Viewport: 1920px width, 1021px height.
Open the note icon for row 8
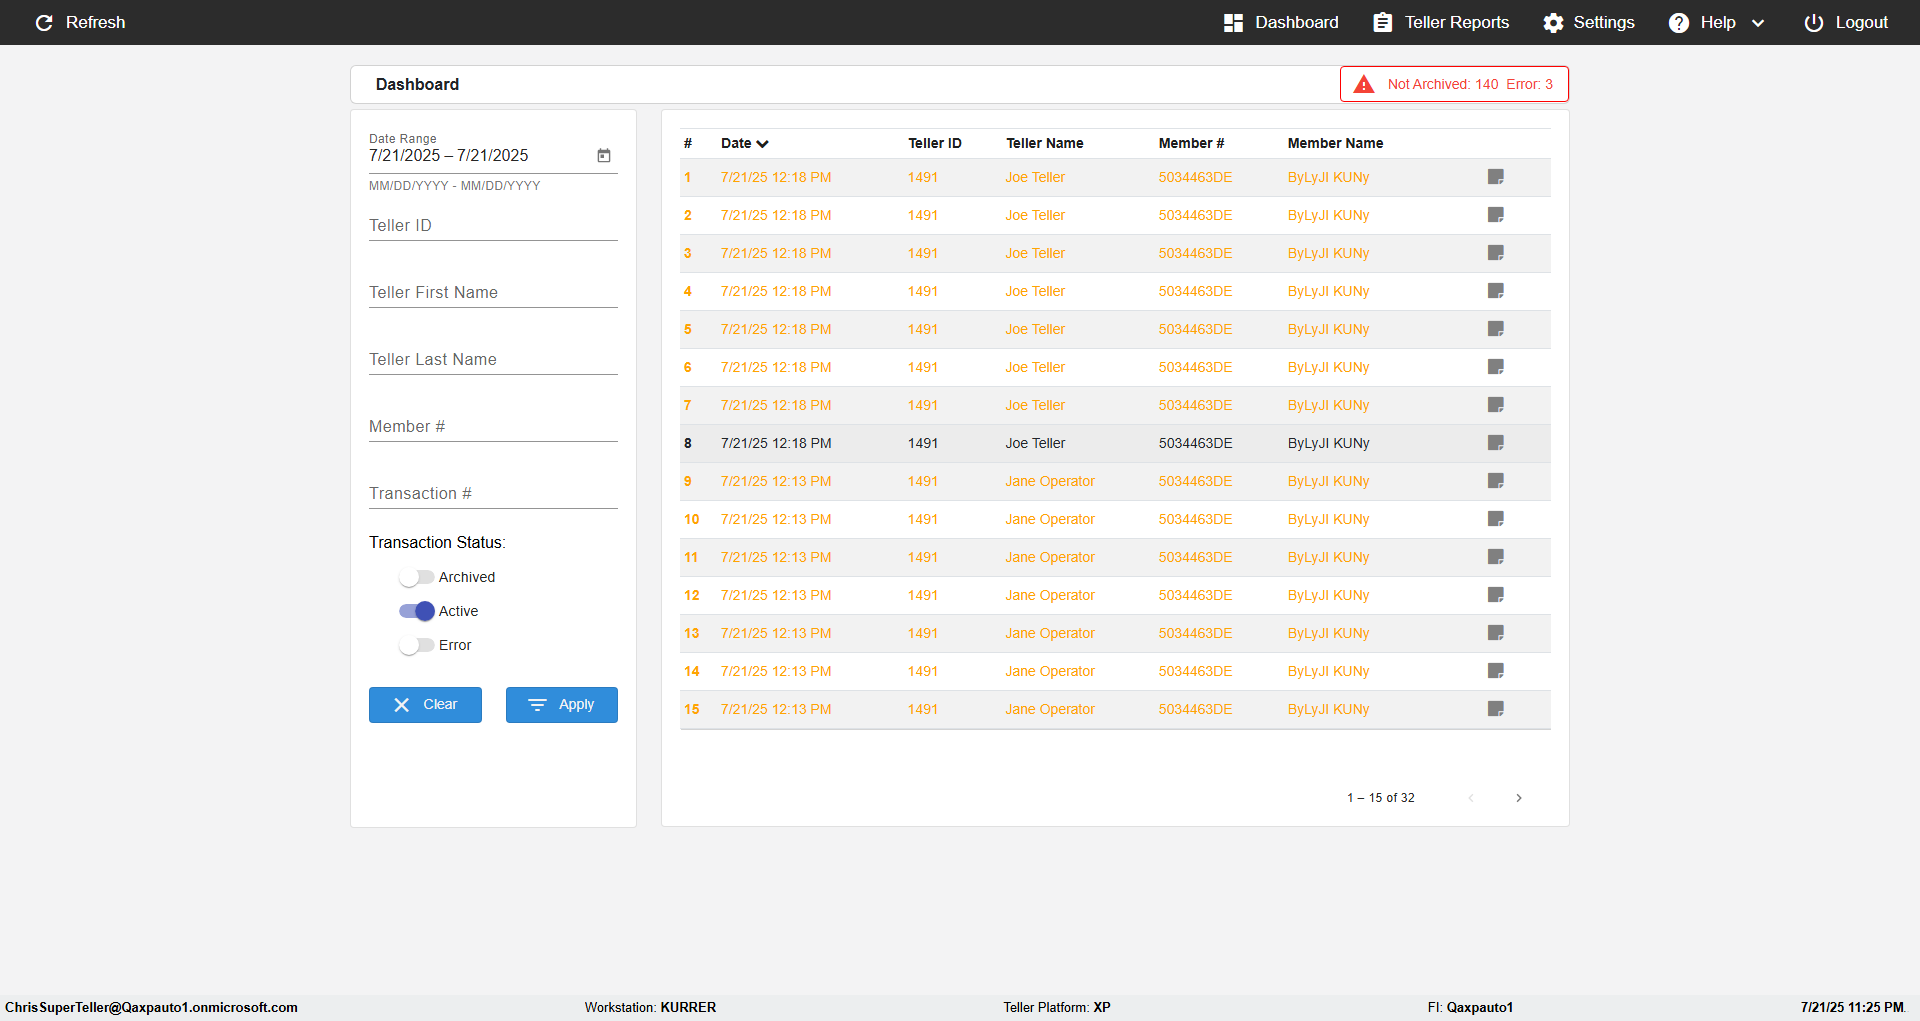pos(1496,443)
